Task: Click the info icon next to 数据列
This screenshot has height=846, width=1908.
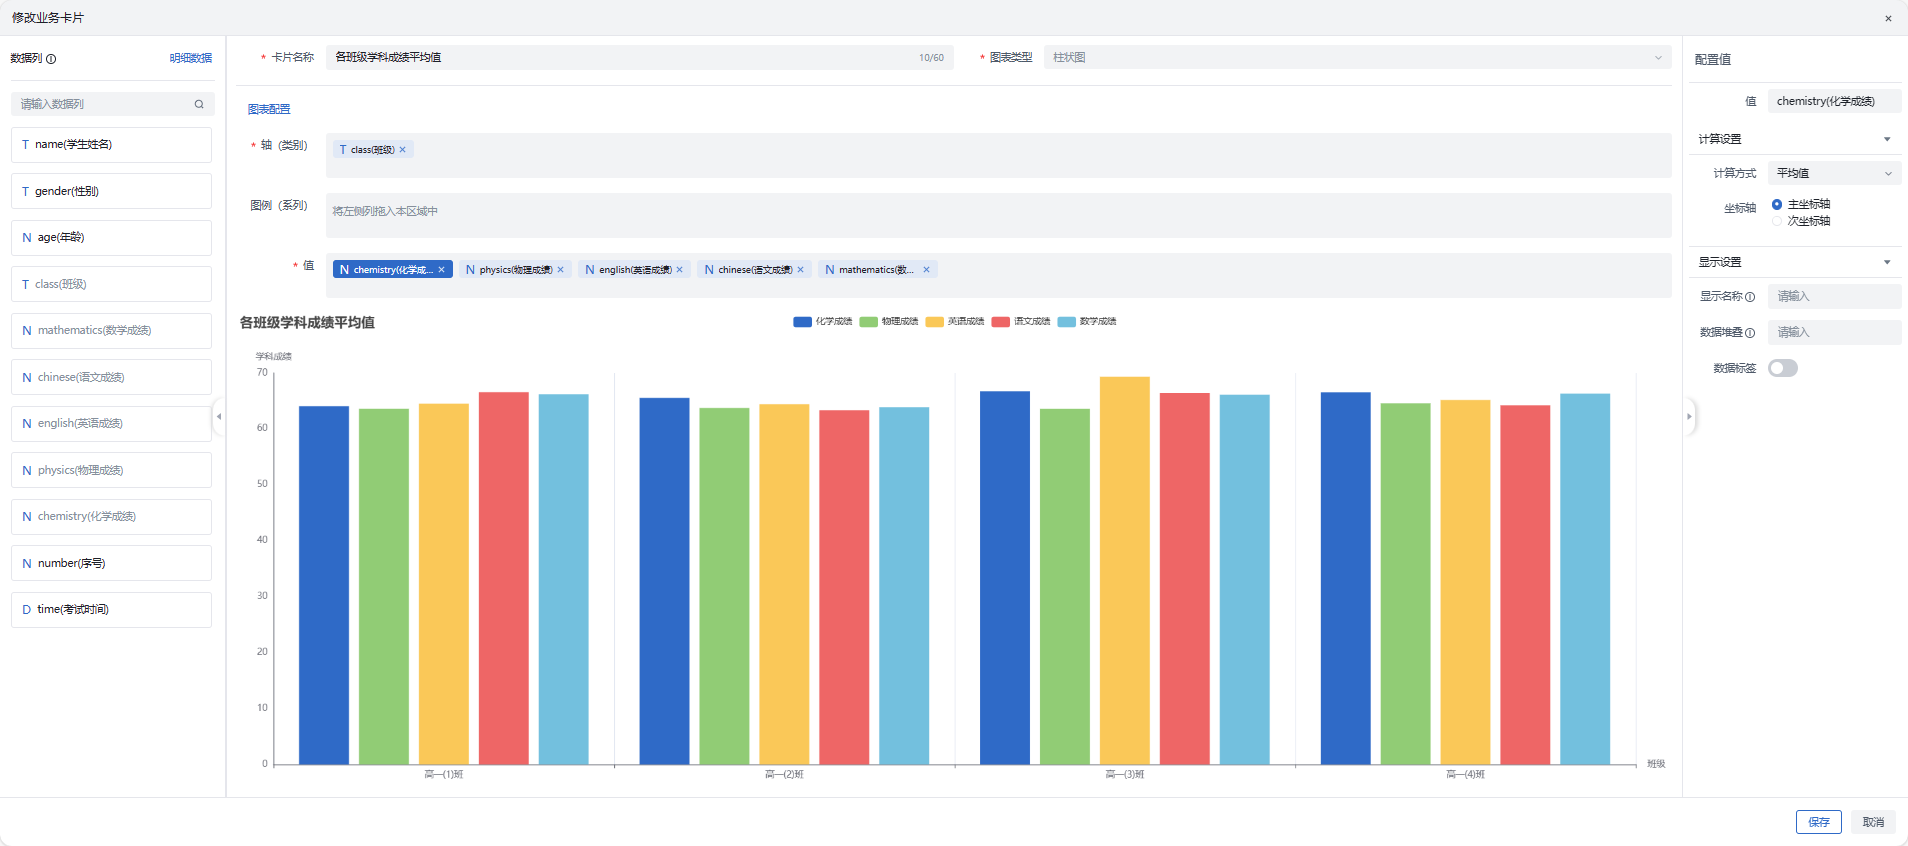Action: point(51,59)
